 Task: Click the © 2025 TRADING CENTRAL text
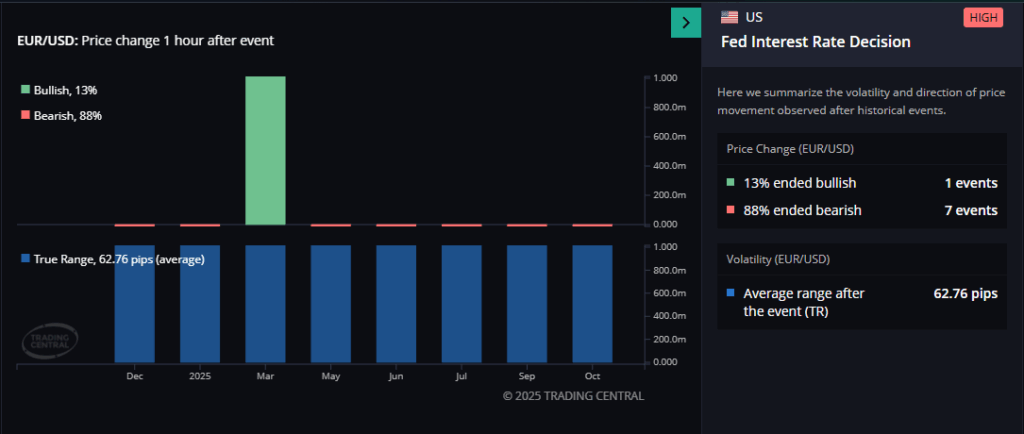573,396
